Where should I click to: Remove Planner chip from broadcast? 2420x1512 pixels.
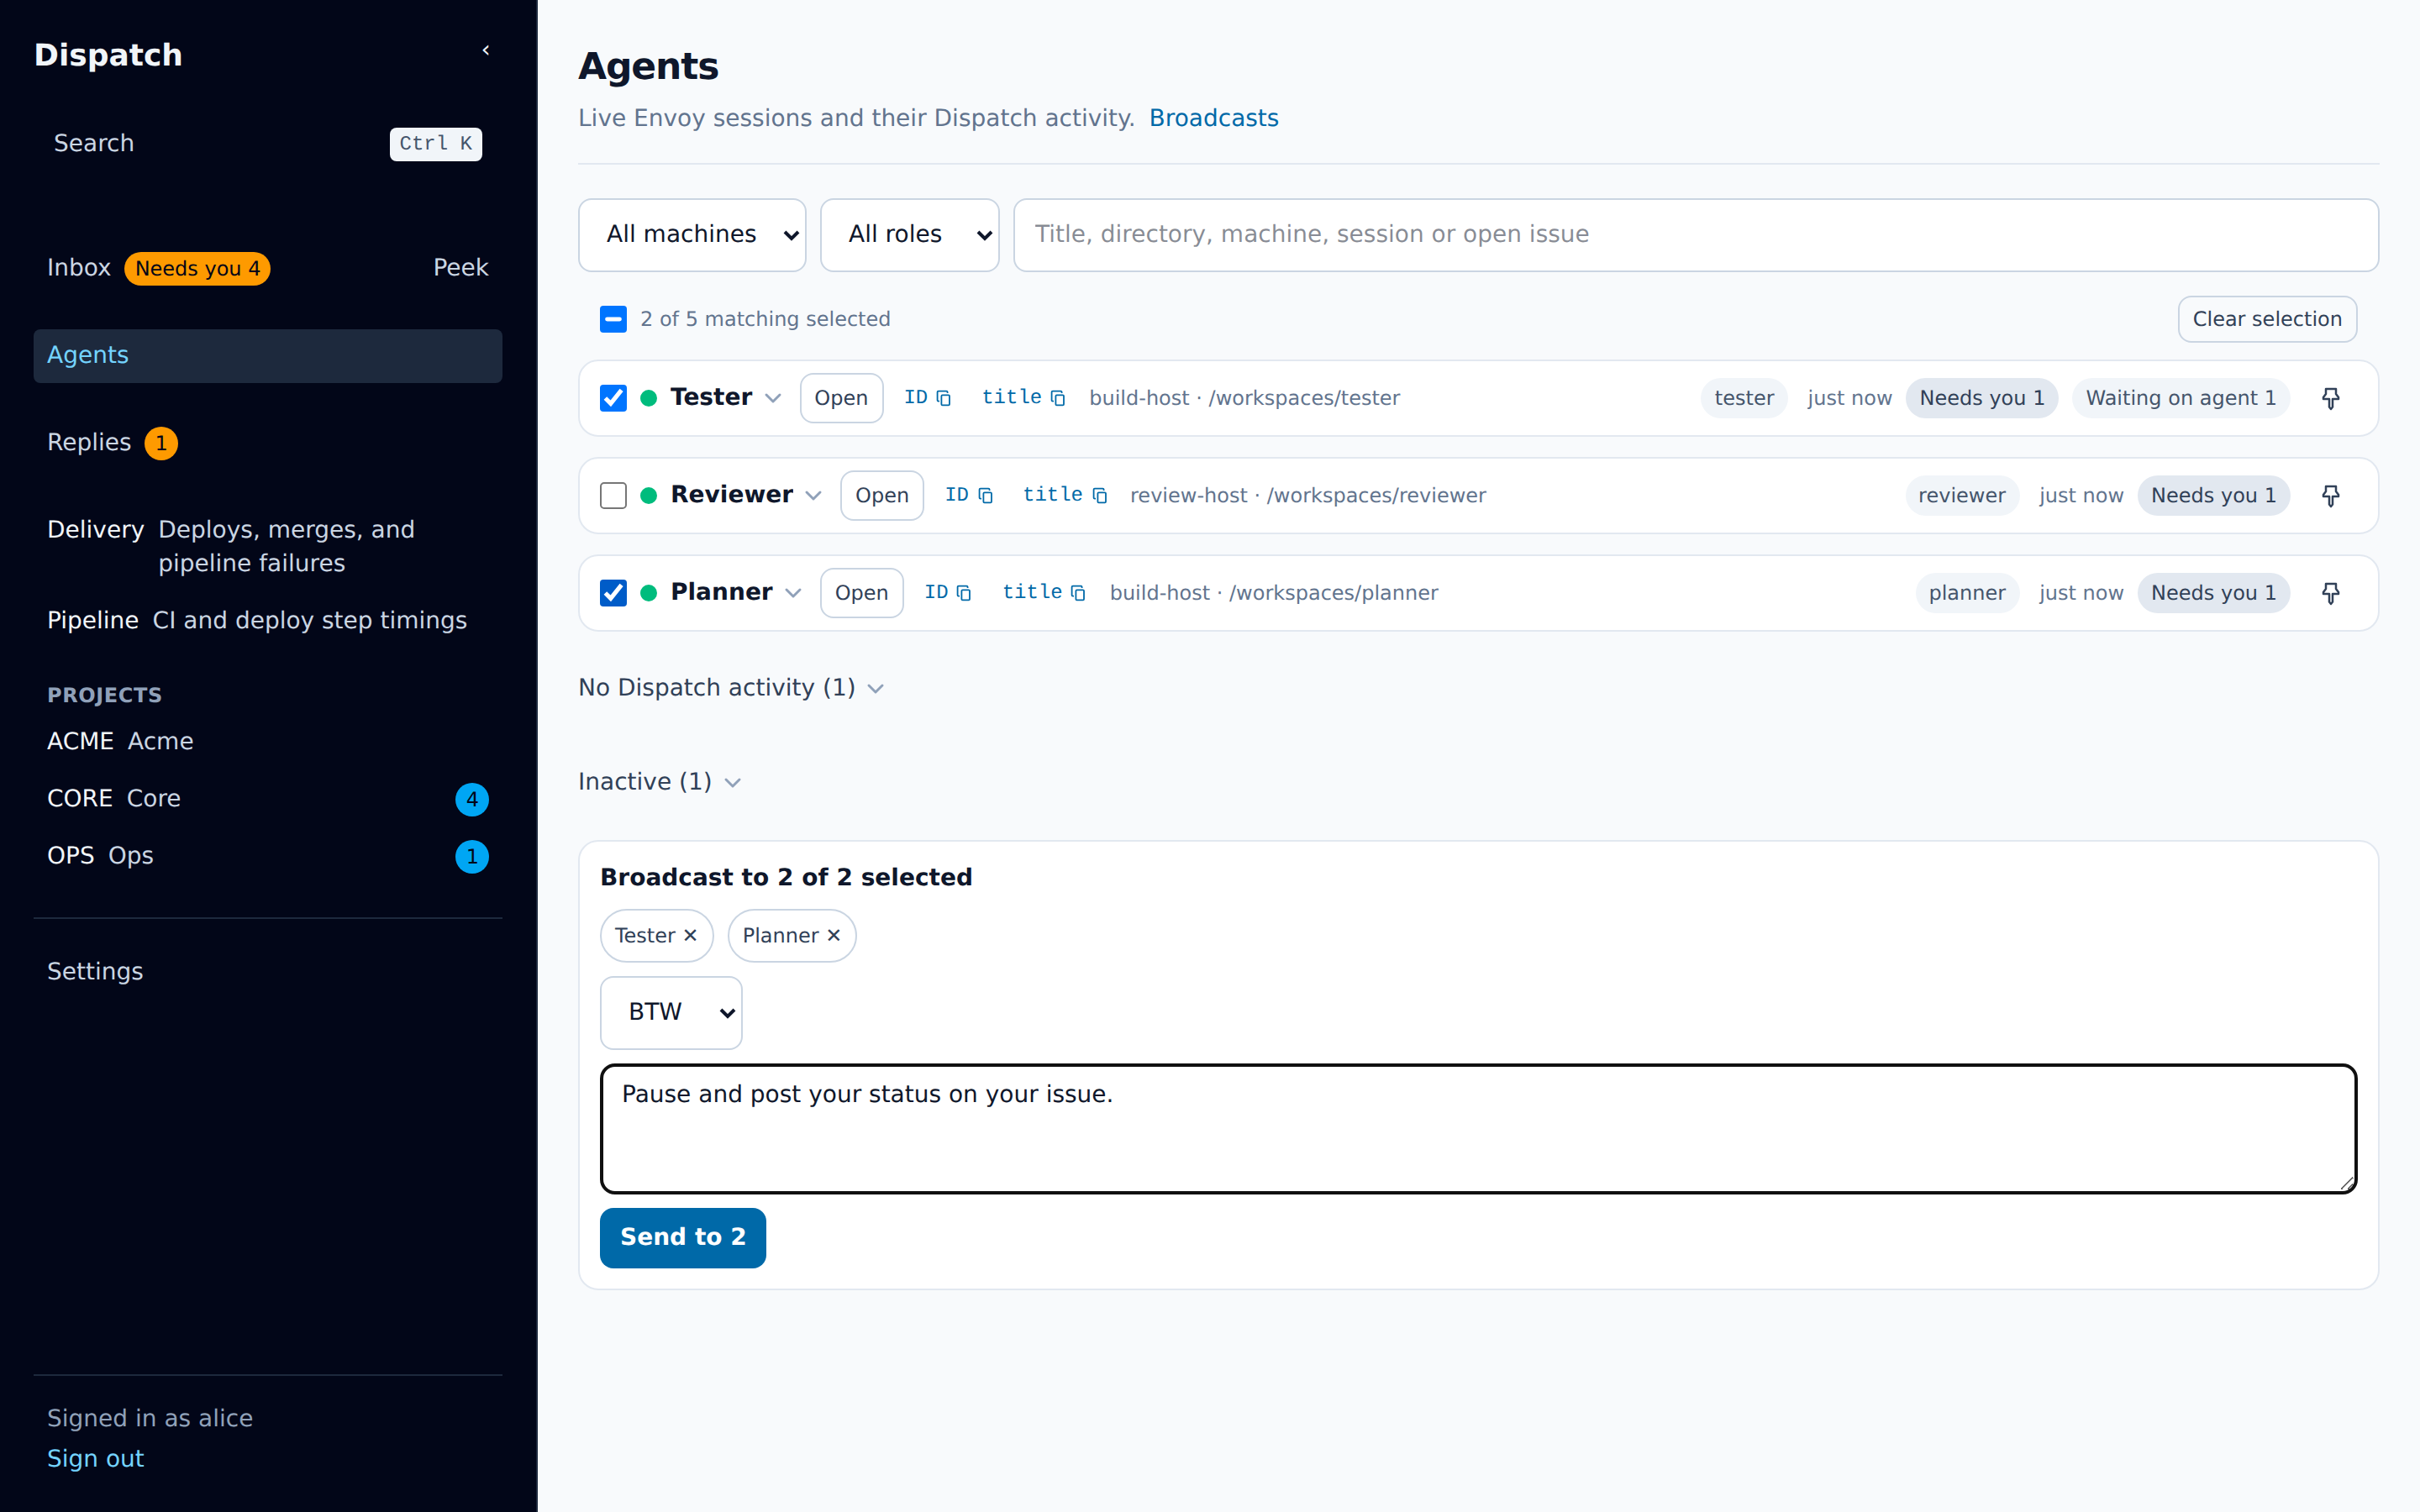click(834, 935)
